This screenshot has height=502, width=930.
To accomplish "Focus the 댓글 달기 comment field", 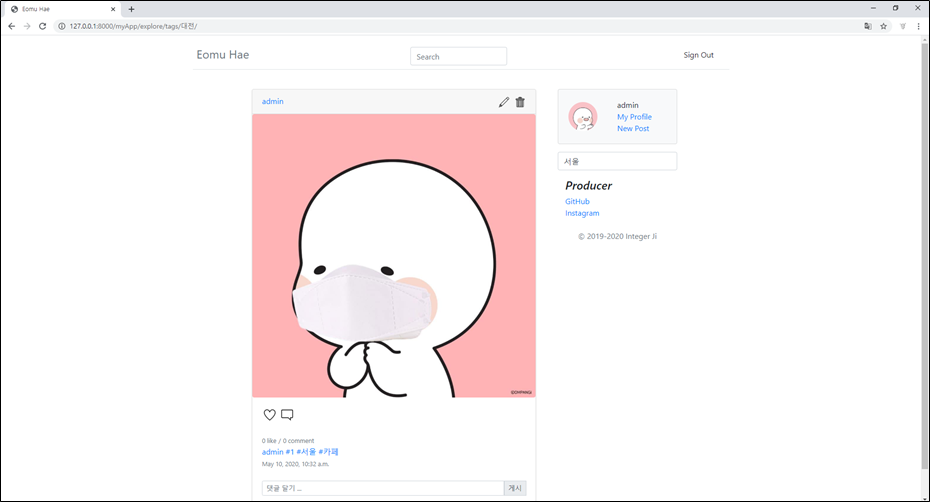I will 383,488.
